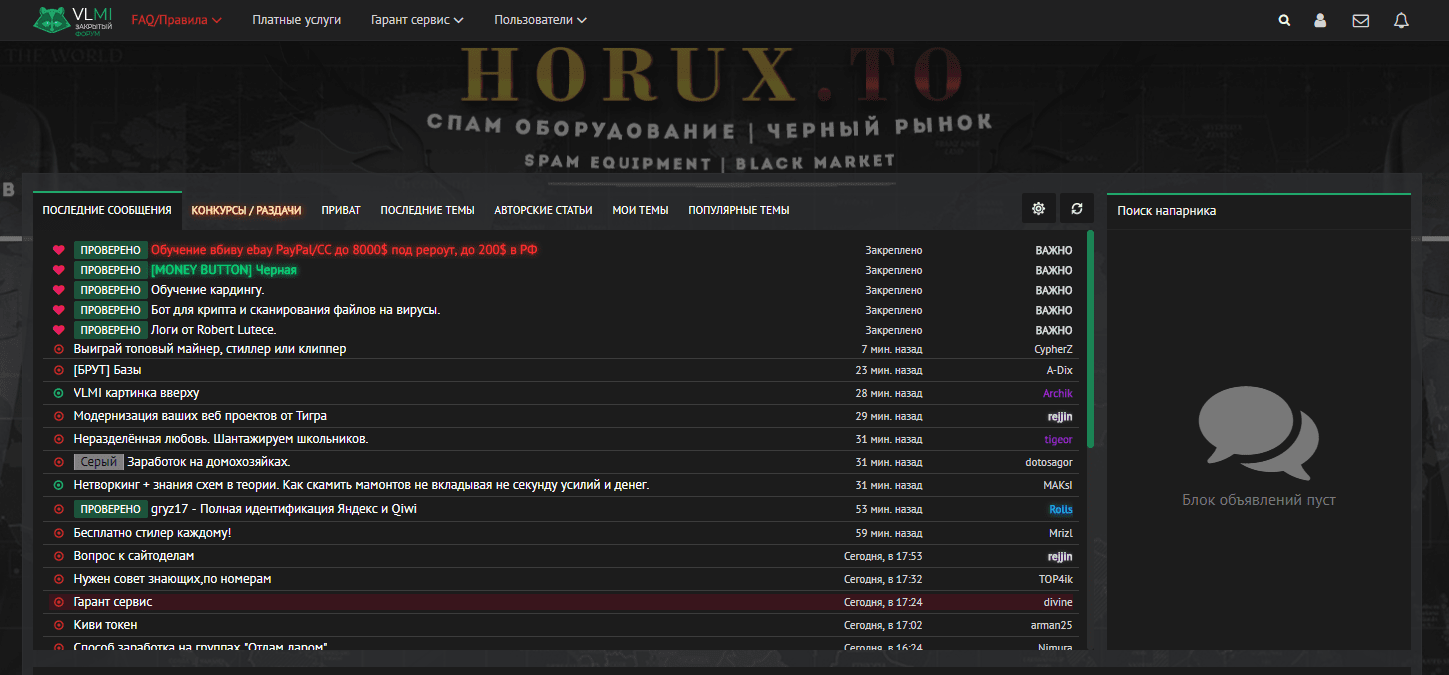
Task: Switch to the Последние темы tab
Action: (427, 210)
